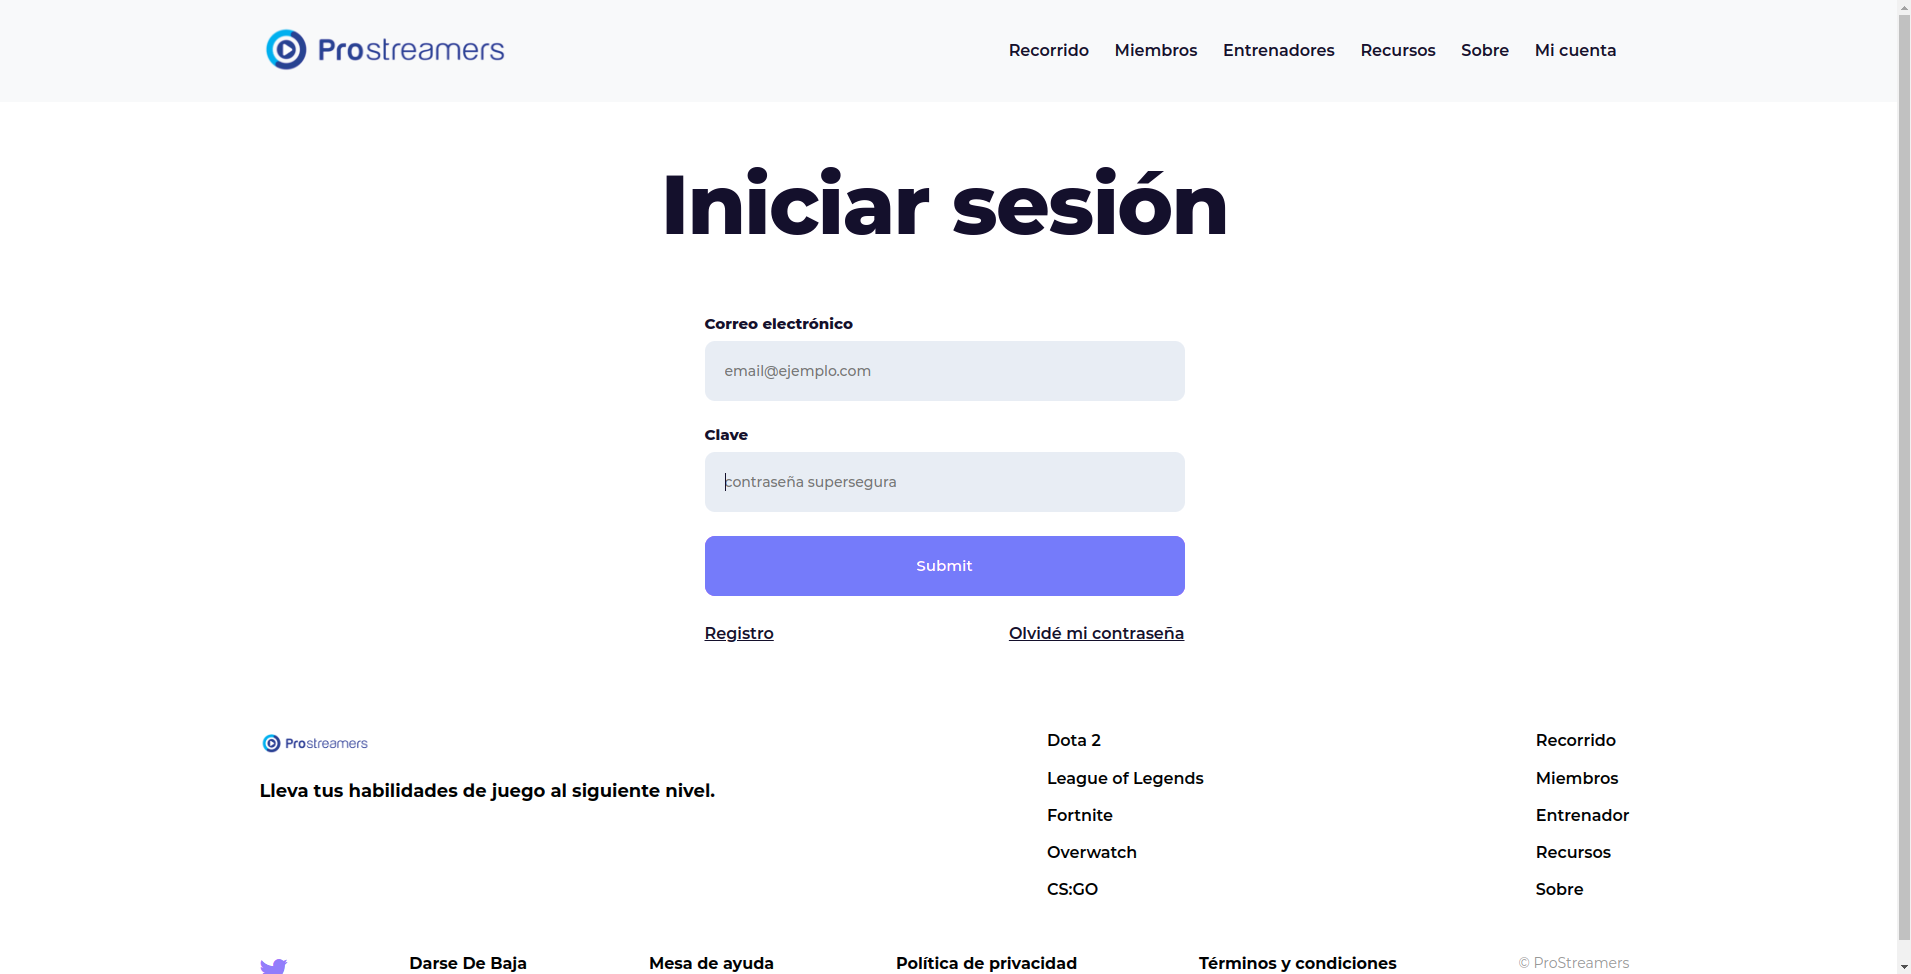The image size is (1911, 974).
Task: Open the CS:GO footer link
Action: (1072, 889)
